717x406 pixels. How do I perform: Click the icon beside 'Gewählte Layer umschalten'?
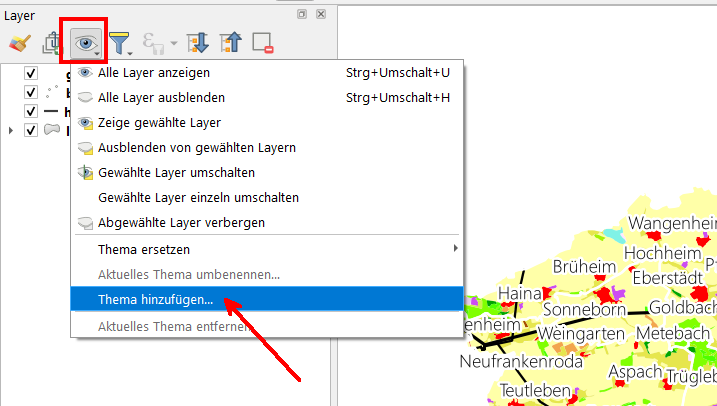pos(85,173)
